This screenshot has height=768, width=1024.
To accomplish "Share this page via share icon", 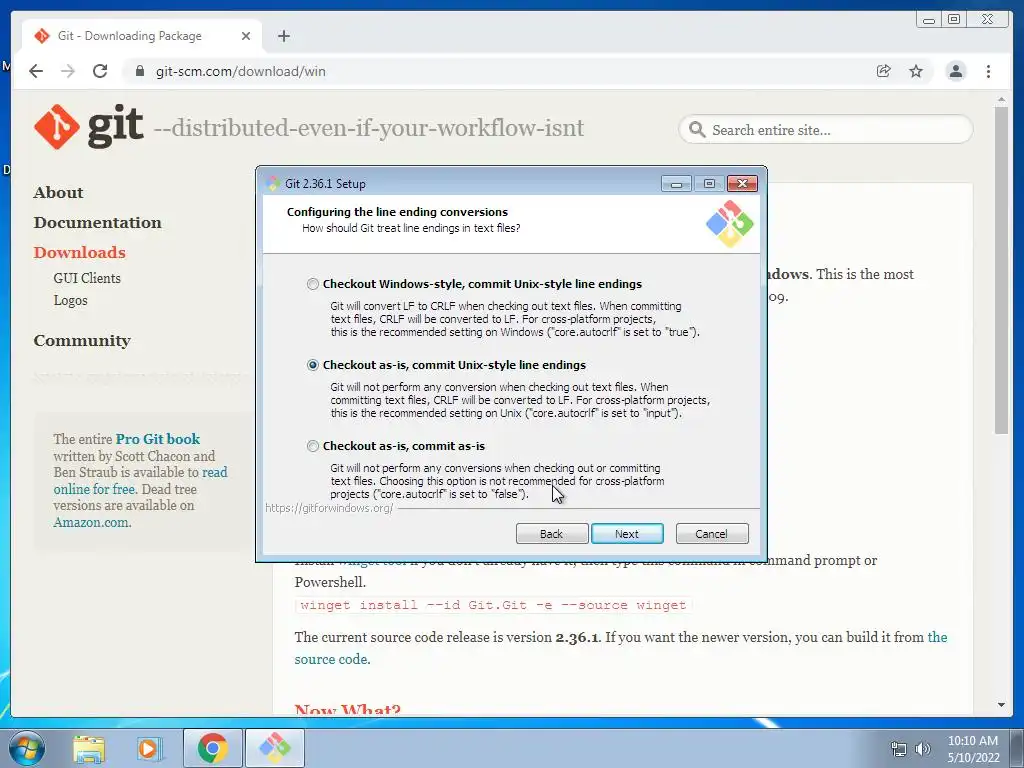I will click(884, 71).
